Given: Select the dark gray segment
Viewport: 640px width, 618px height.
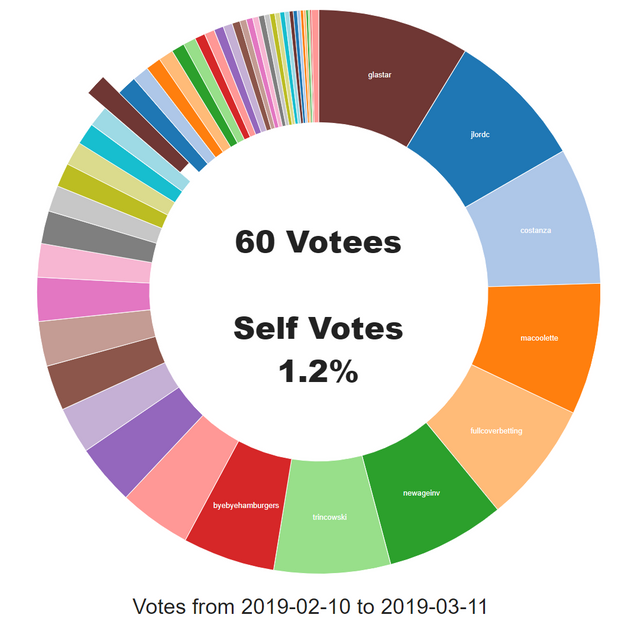Looking at the screenshot, I should point(99,237).
